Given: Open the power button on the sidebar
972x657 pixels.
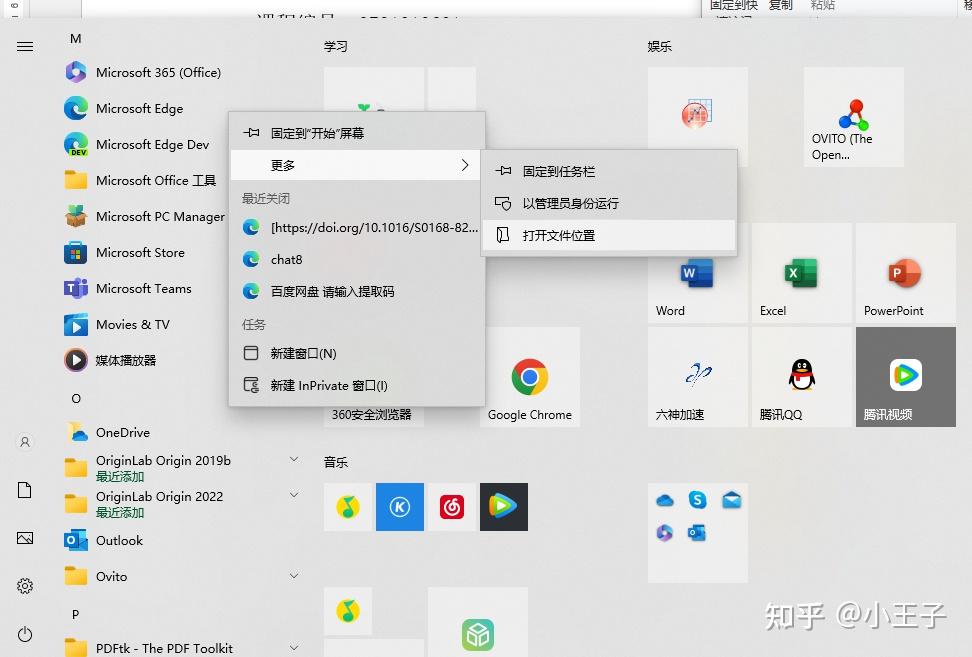Looking at the screenshot, I should (25, 634).
